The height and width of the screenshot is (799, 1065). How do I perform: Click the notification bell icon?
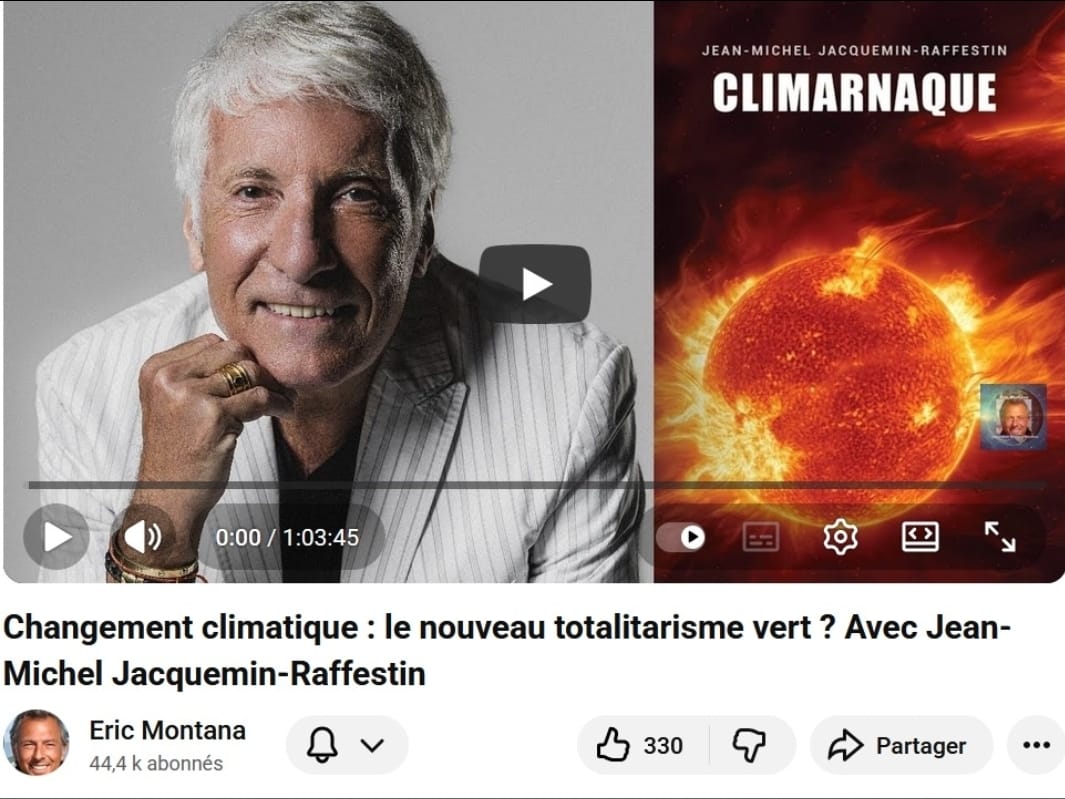(322, 745)
